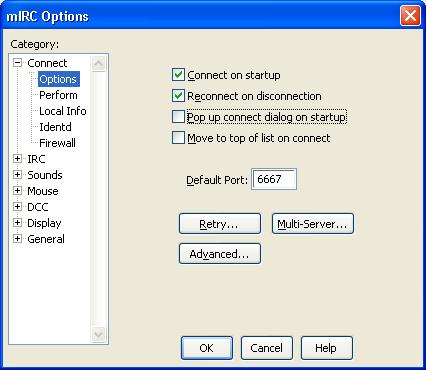
Task: Select the IRC category label
Action: tap(36, 159)
